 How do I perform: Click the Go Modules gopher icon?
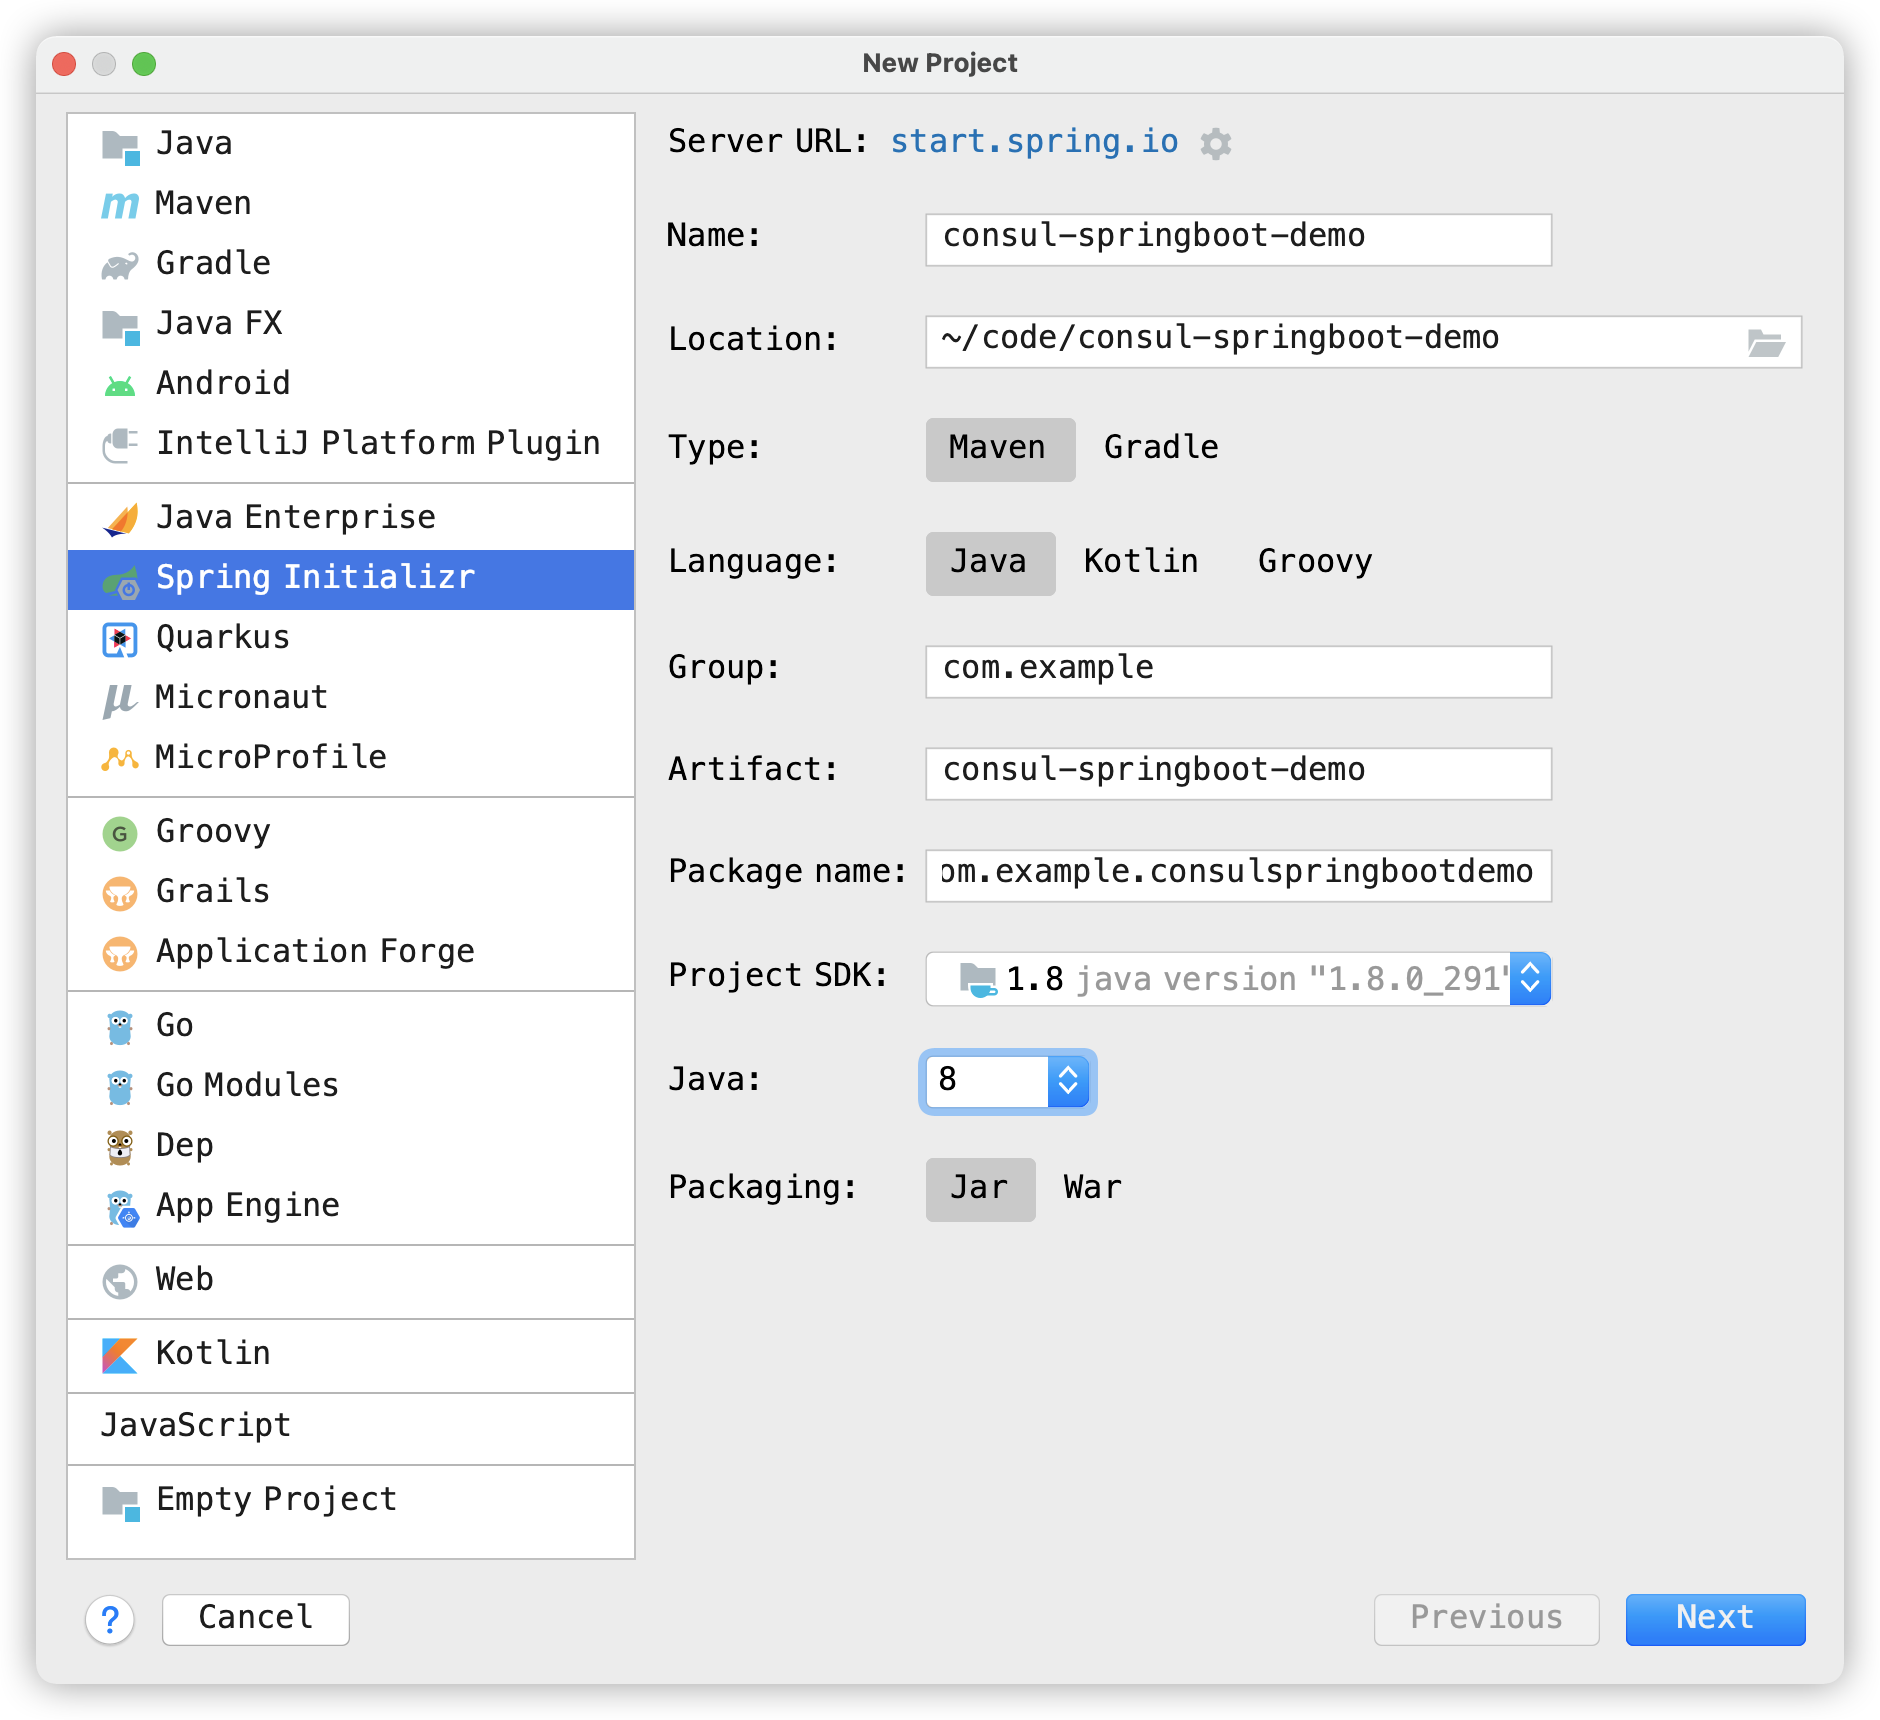tap(120, 1087)
